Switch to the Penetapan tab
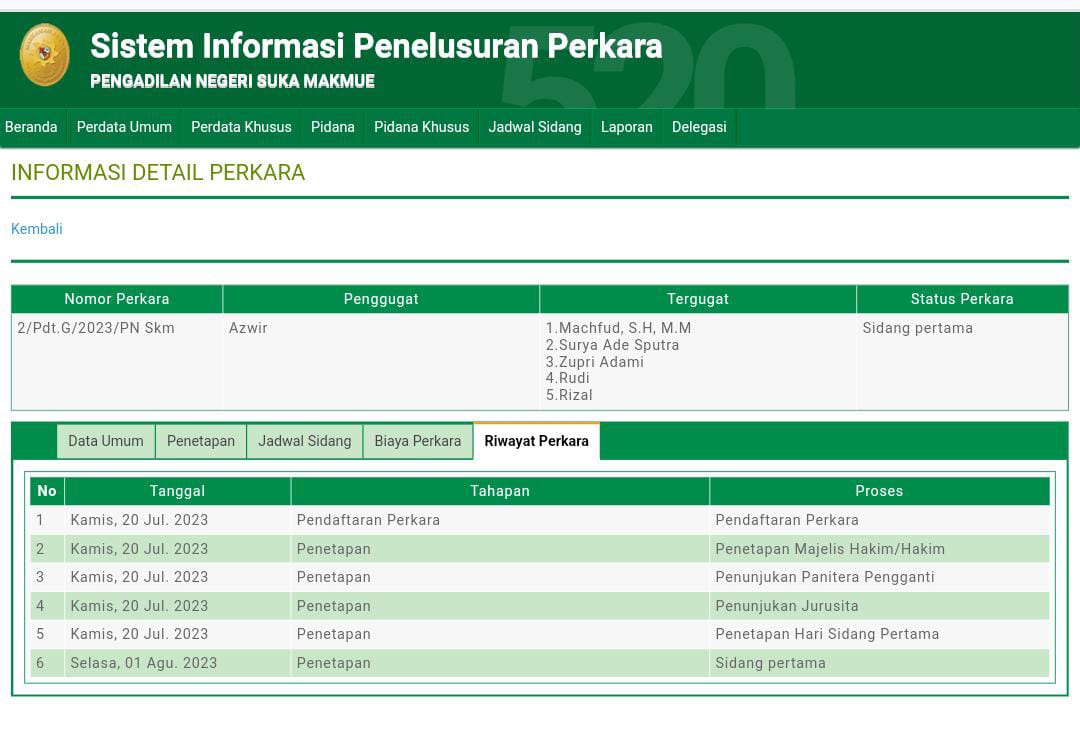This screenshot has height=730, width=1080. 201,441
